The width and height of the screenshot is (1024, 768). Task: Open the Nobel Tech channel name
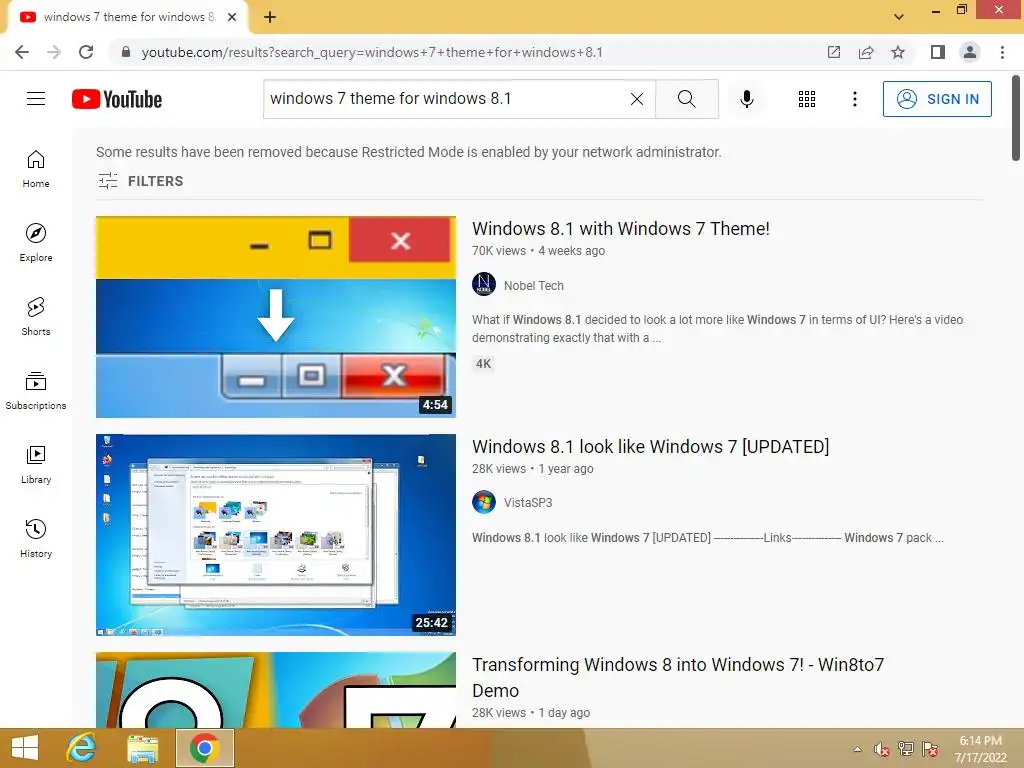534,285
